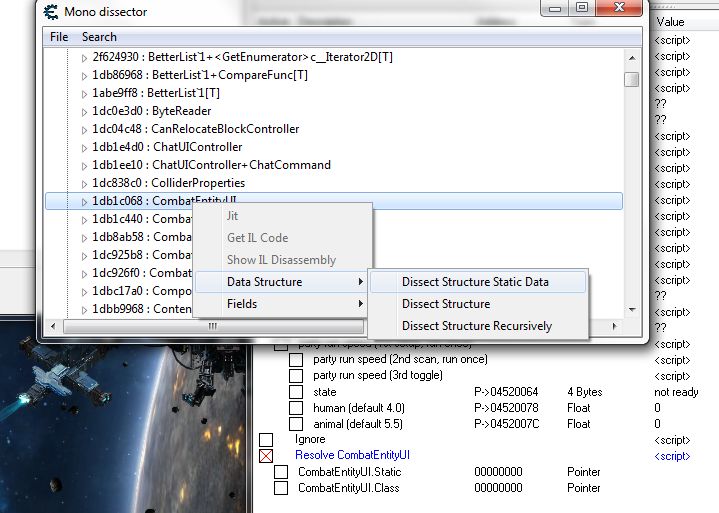Open the File menu
Image resolution: width=719 pixels, height=513 pixels.
tap(59, 36)
